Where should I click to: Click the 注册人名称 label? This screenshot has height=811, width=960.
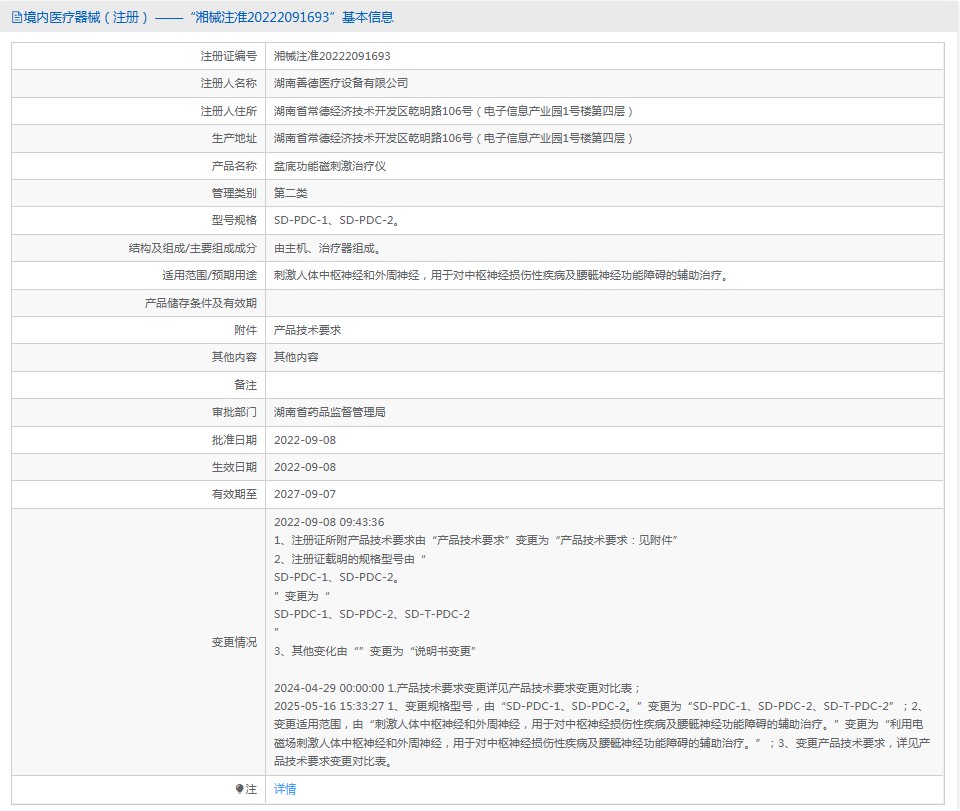(x=228, y=83)
